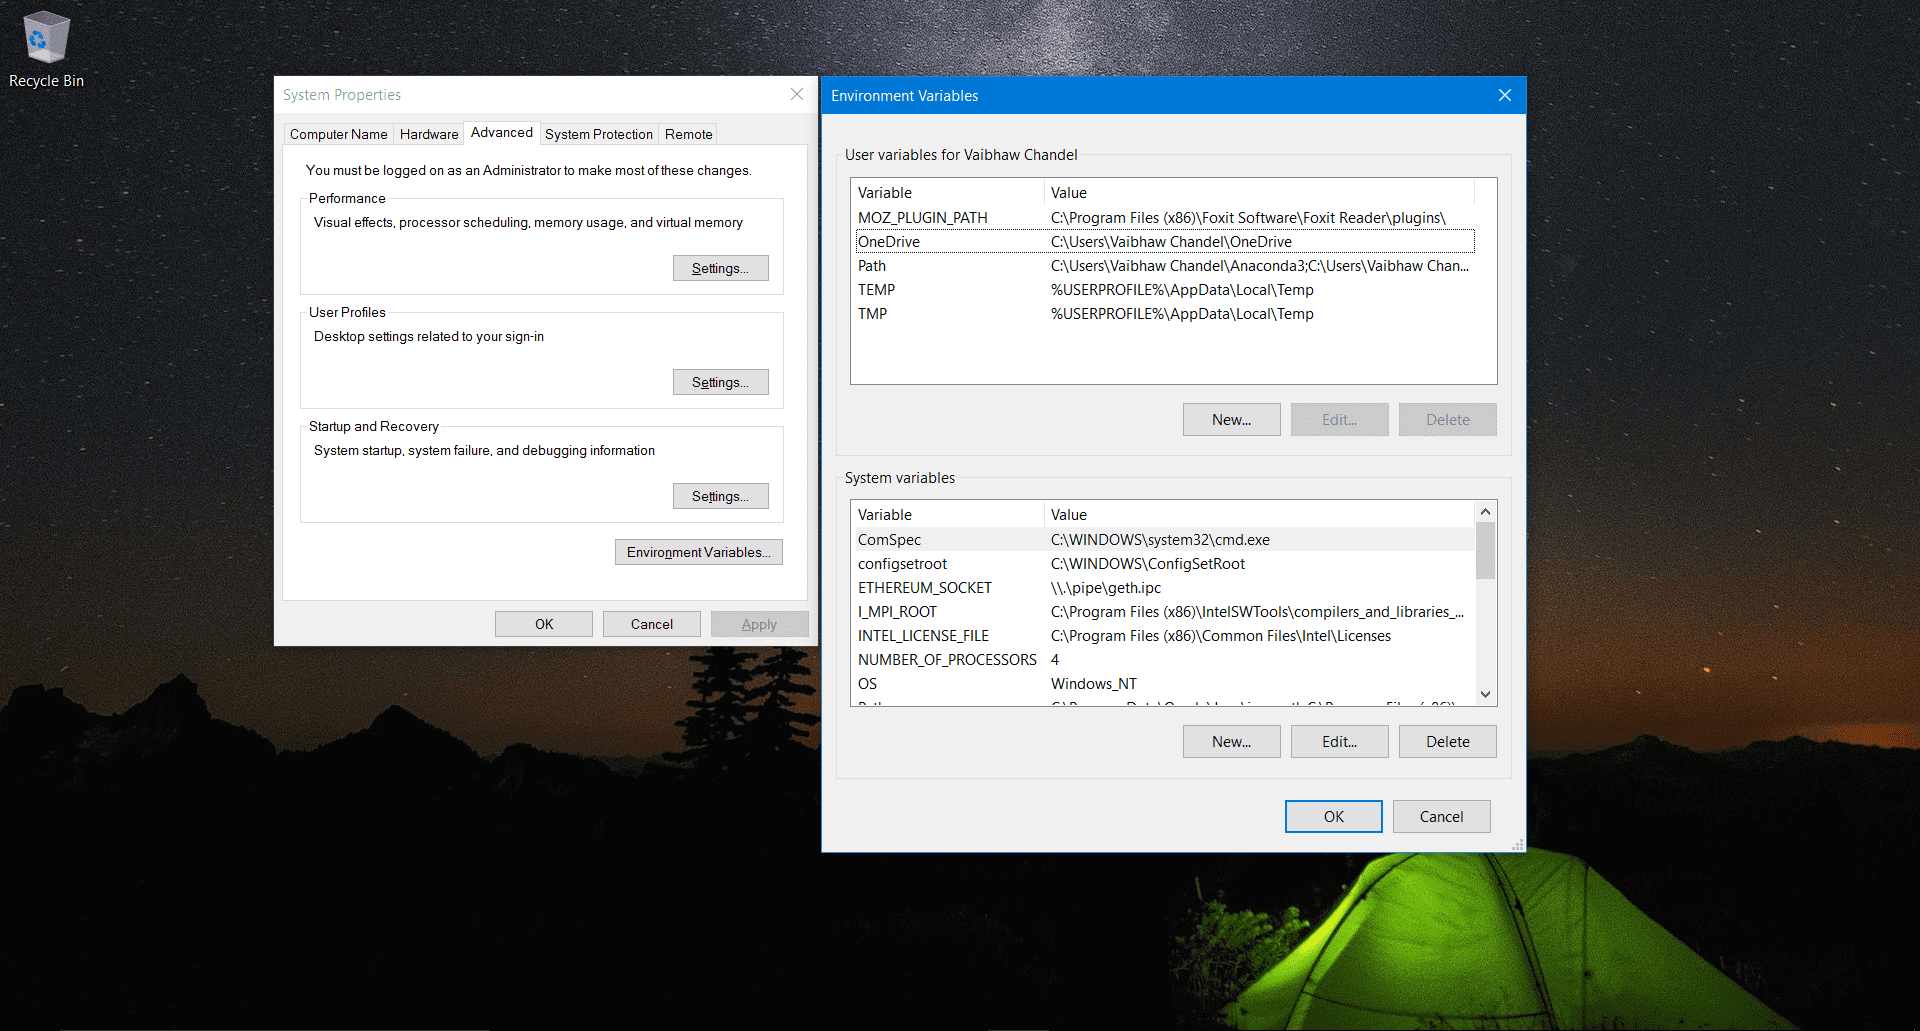Click the disabled Apply button in System Properties
Screen dimensions: 1920x1031
759,624
